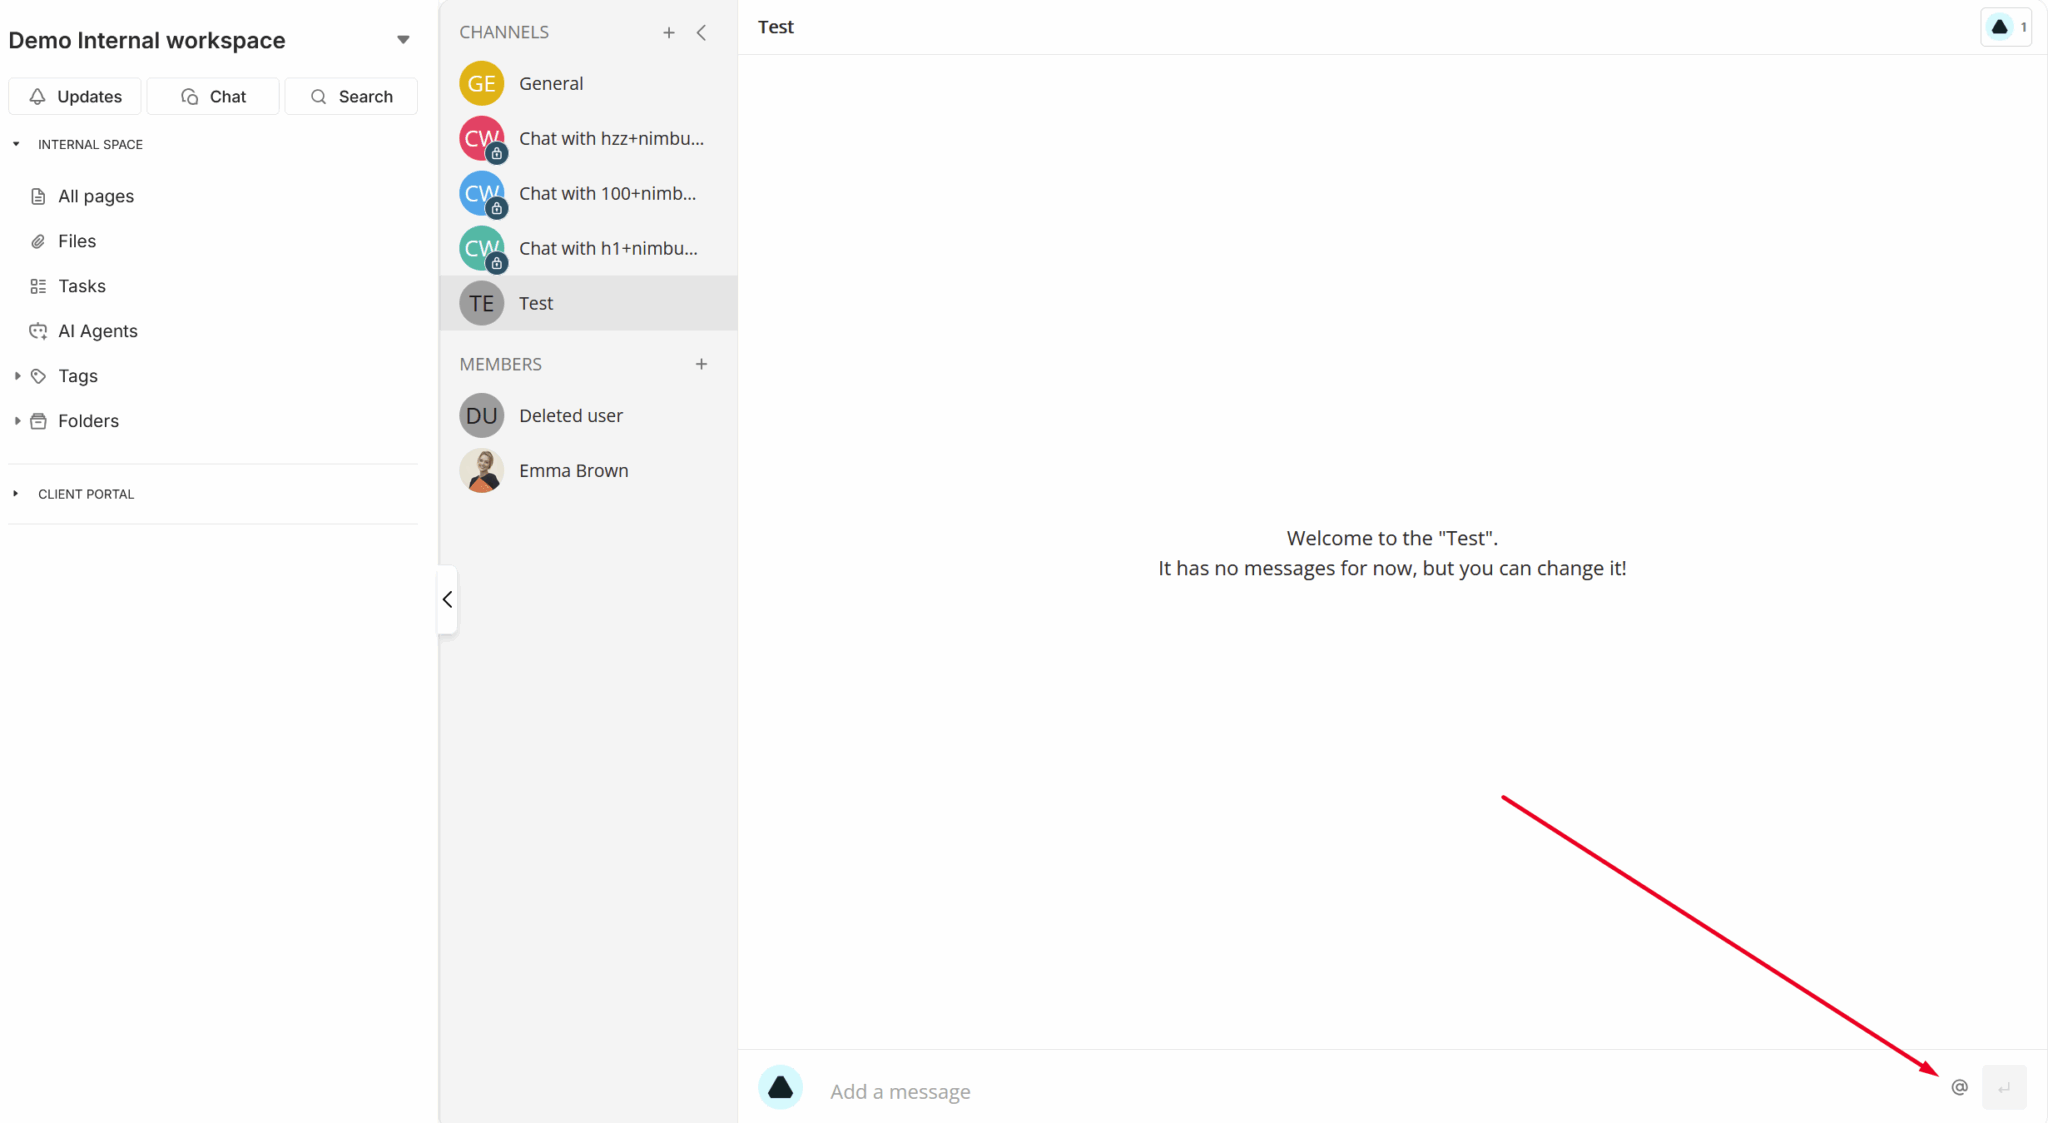Expand the Tags section
2048x1123 pixels.
[16, 375]
